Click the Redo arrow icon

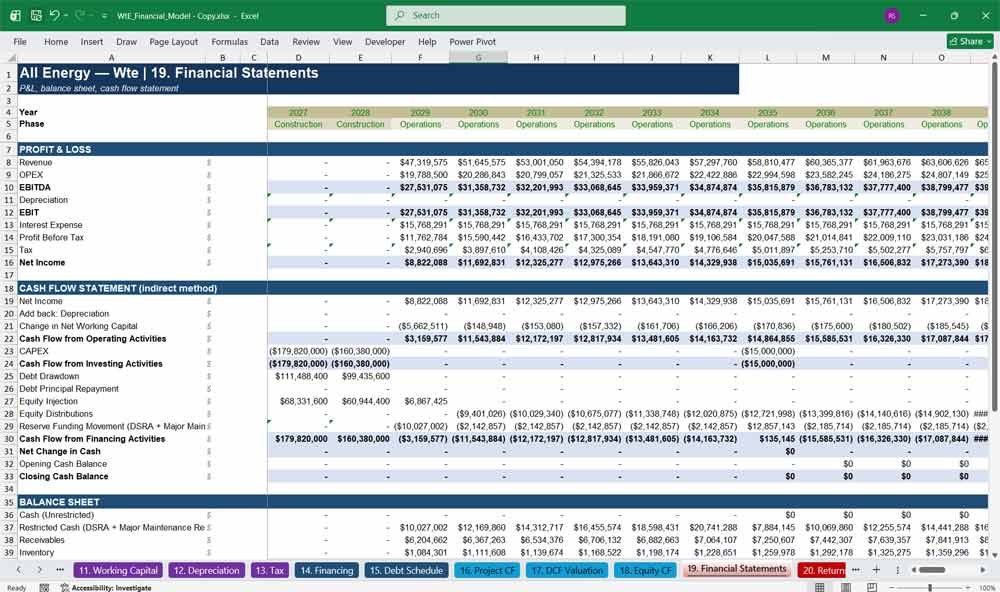tap(80, 15)
